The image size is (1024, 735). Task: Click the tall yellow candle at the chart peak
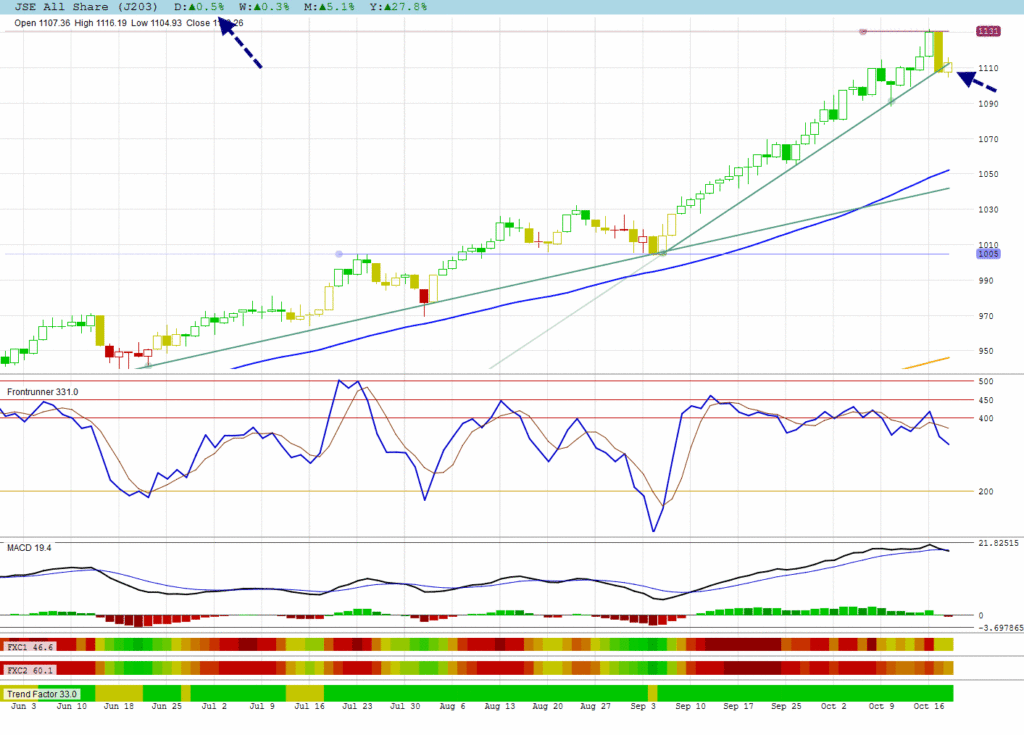[939, 52]
